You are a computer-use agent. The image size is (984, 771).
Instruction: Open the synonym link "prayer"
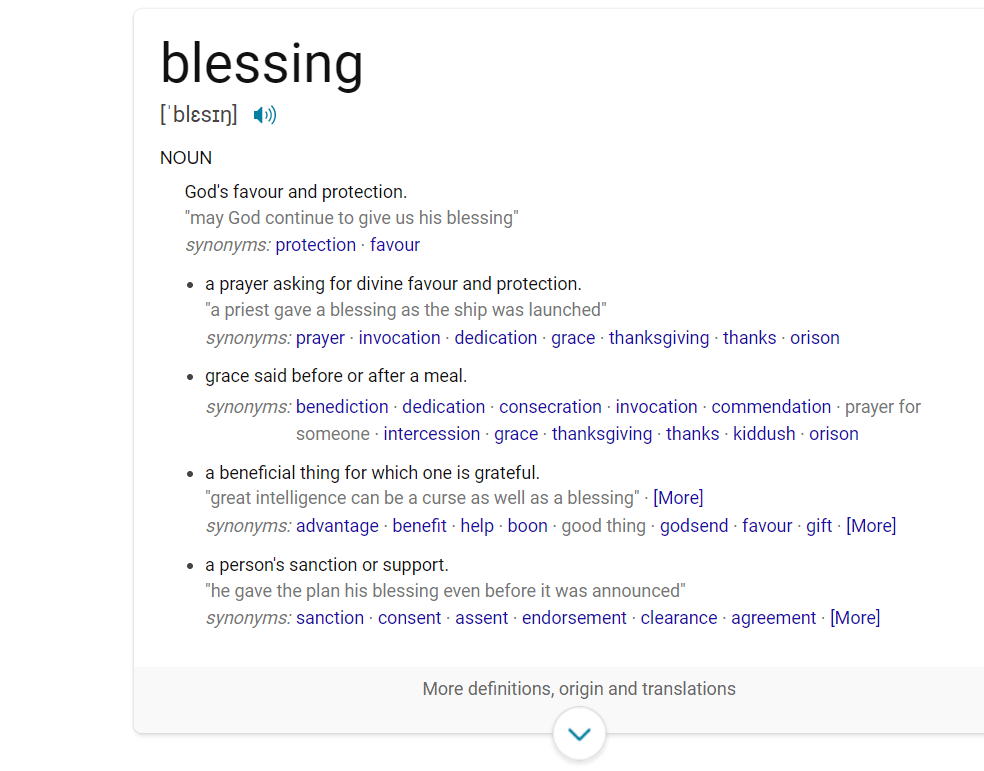point(320,338)
